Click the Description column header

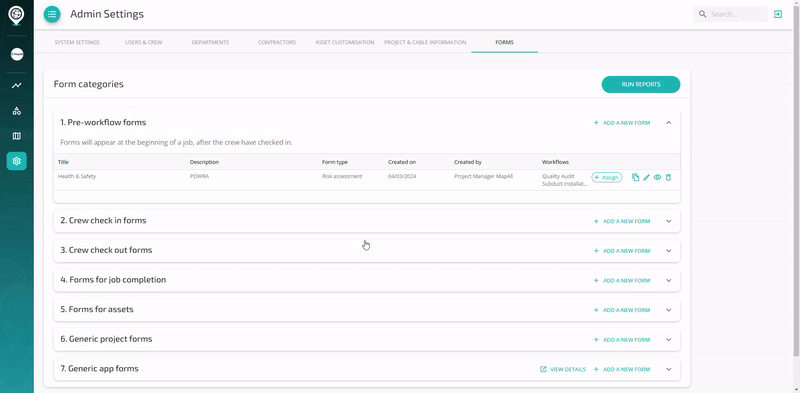click(x=204, y=162)
